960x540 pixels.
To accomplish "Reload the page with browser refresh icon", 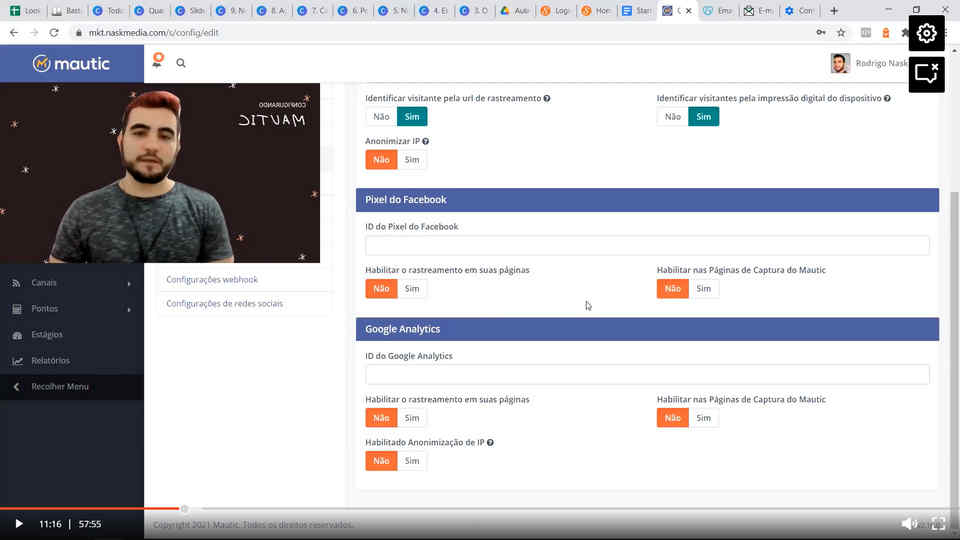I will coord(53,32).
